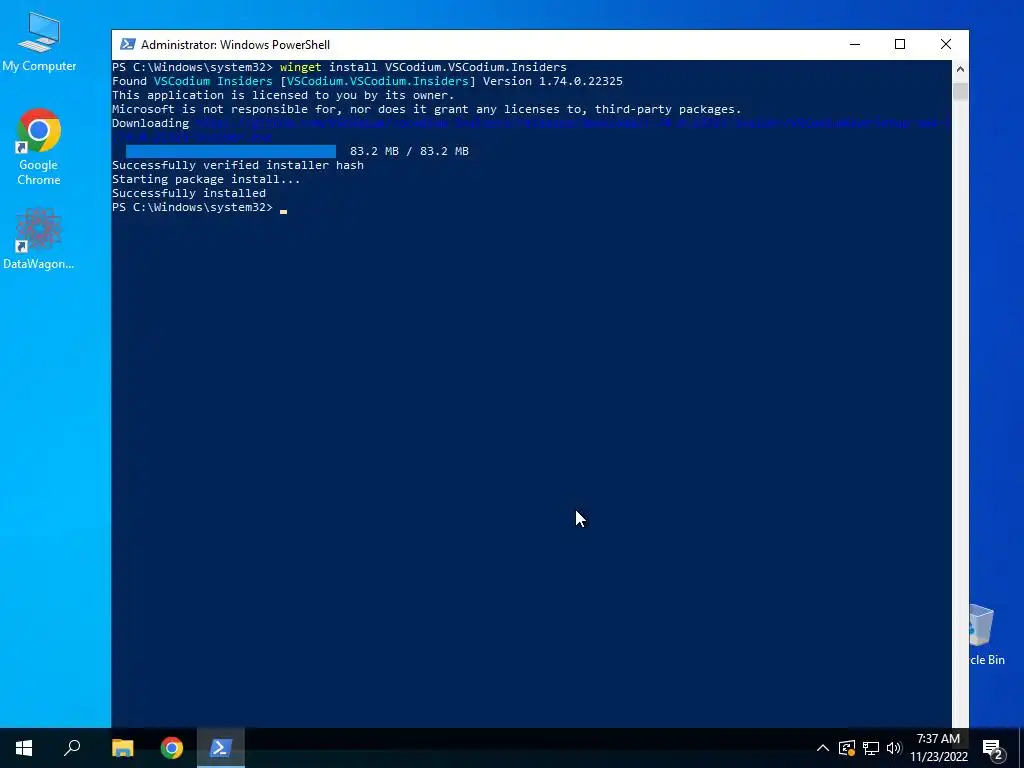
Task: Click the 'winget' command text
Action: [x=300, y=67]
